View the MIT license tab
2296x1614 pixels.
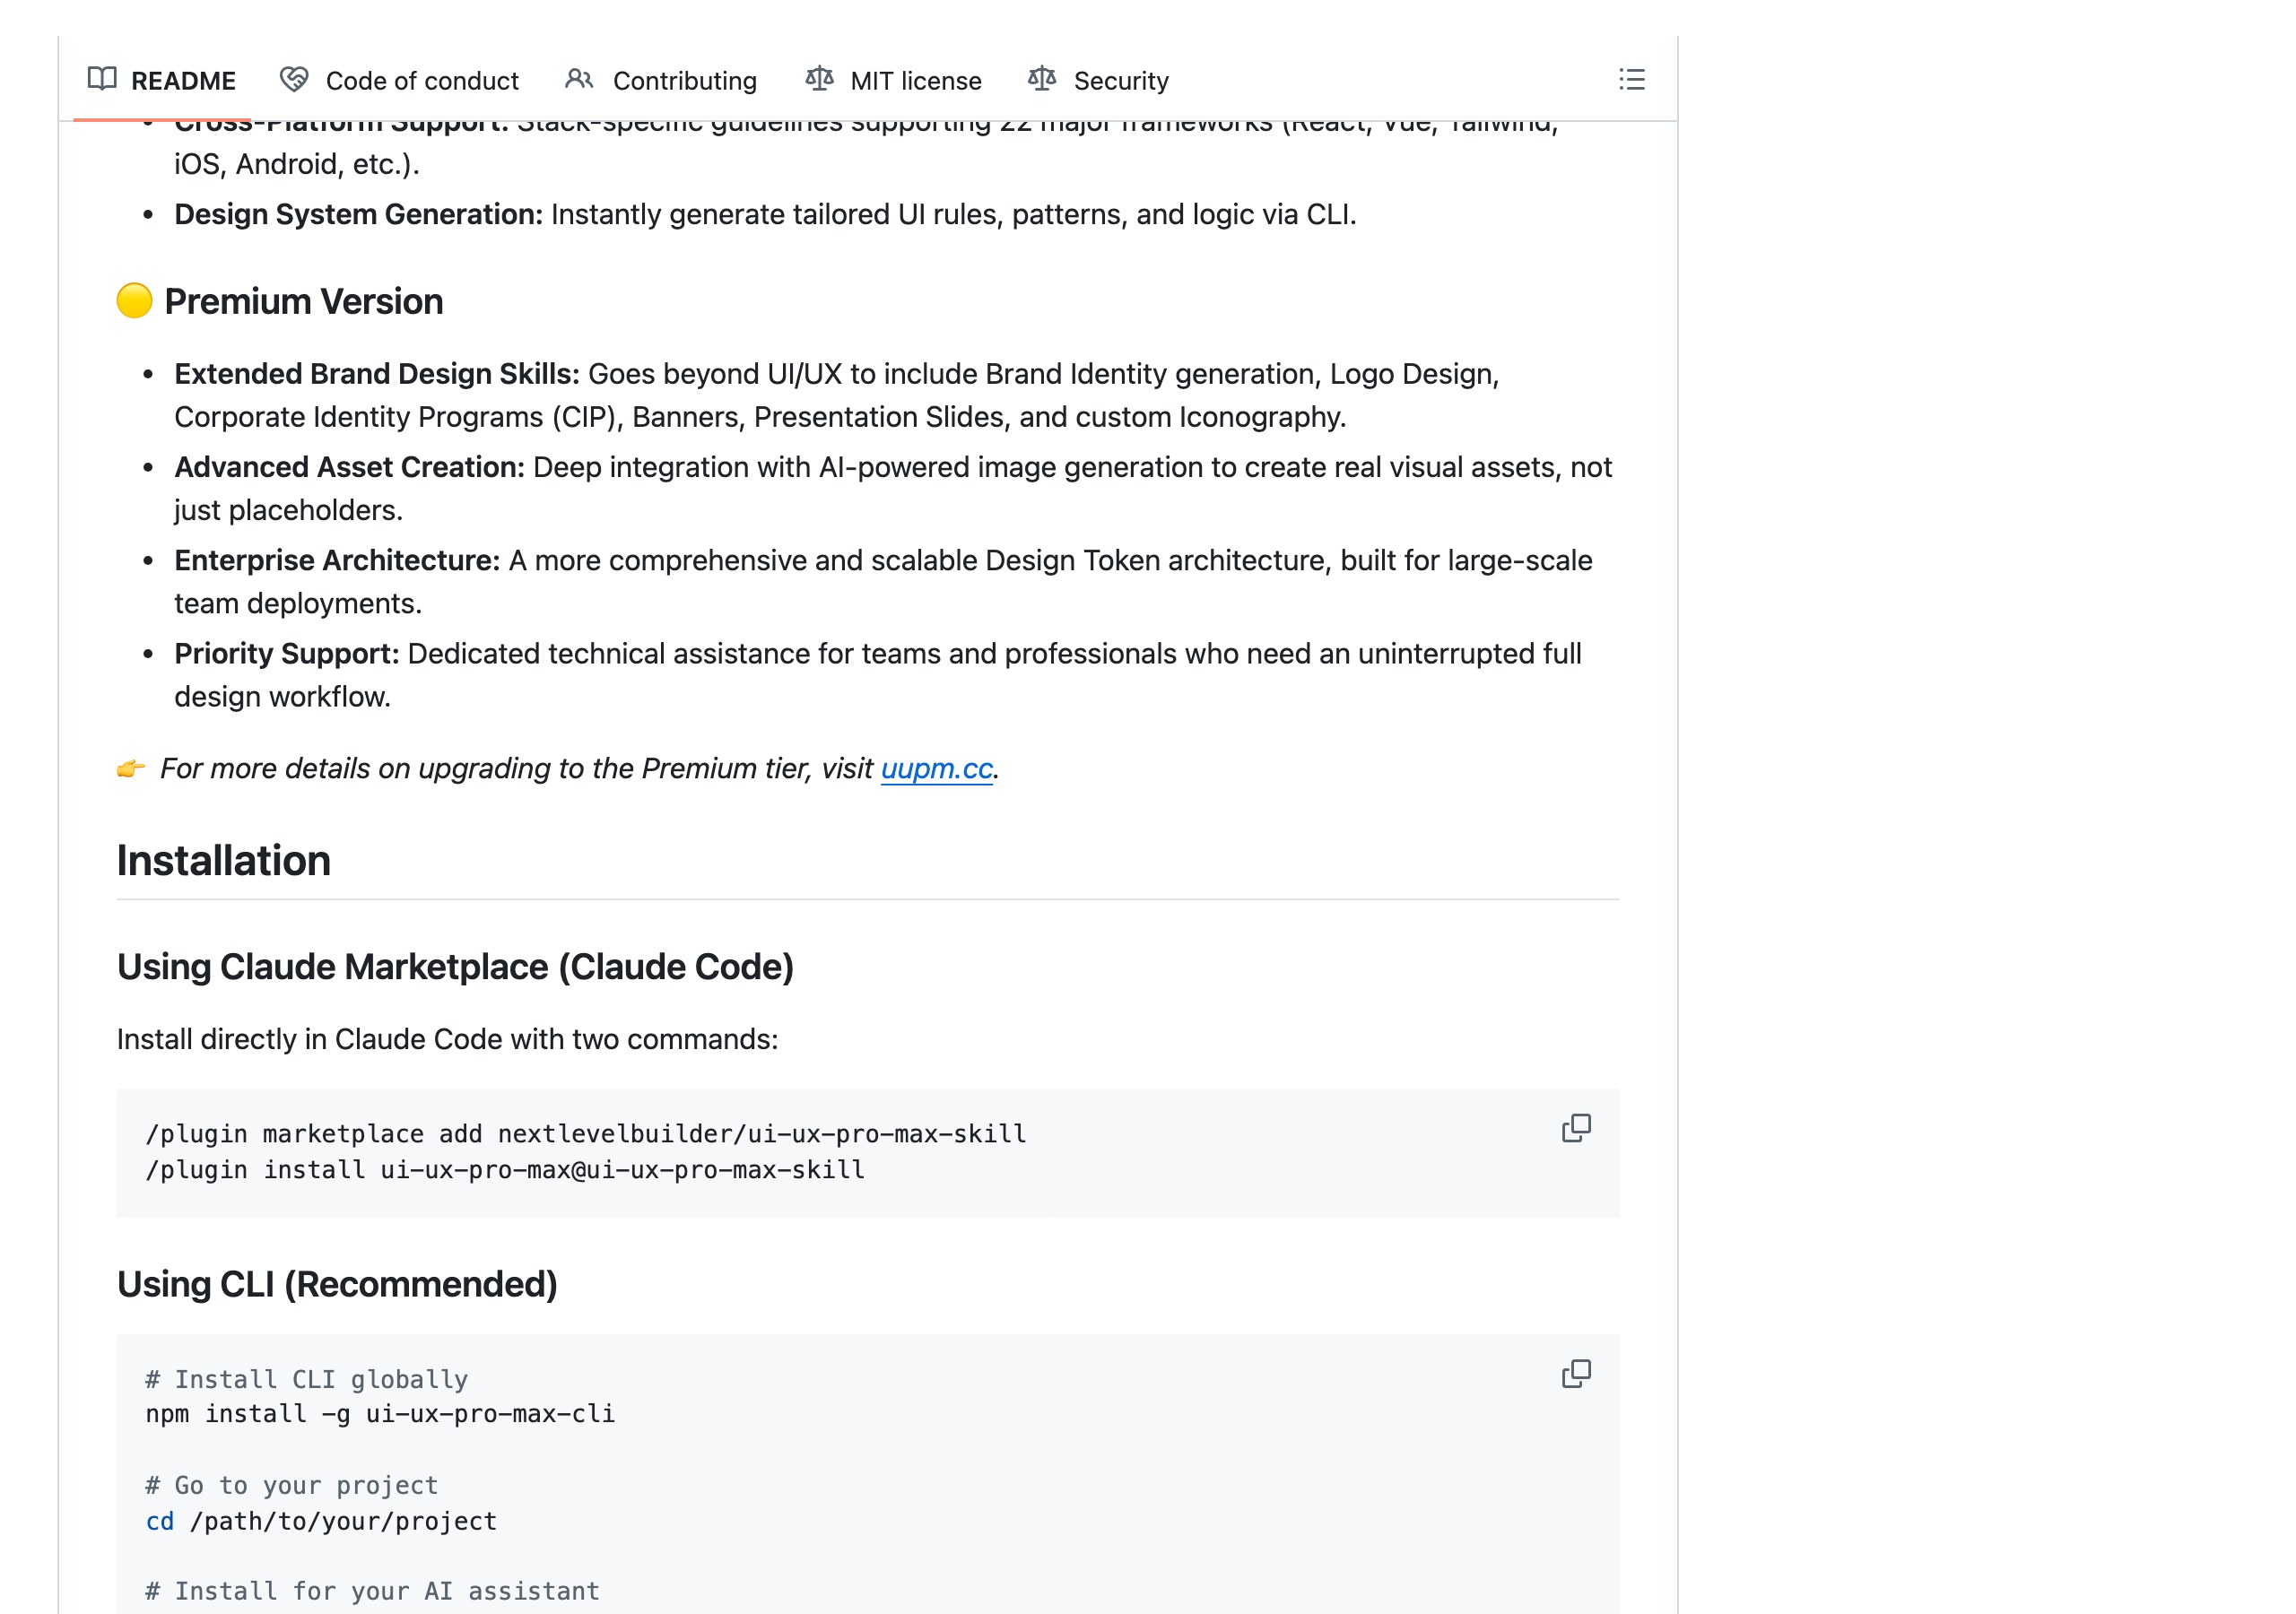point(894,80)
